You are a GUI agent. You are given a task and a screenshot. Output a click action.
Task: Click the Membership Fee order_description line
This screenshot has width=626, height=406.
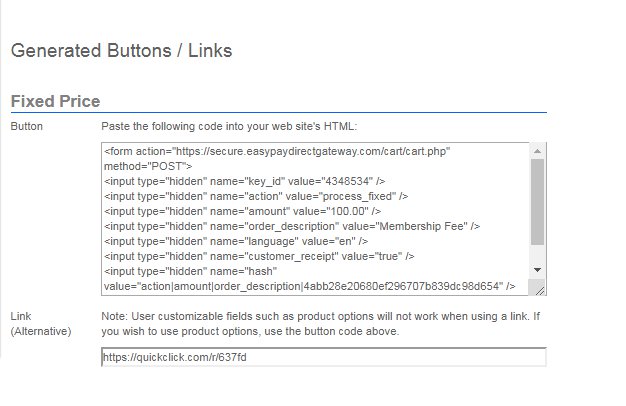292,226
